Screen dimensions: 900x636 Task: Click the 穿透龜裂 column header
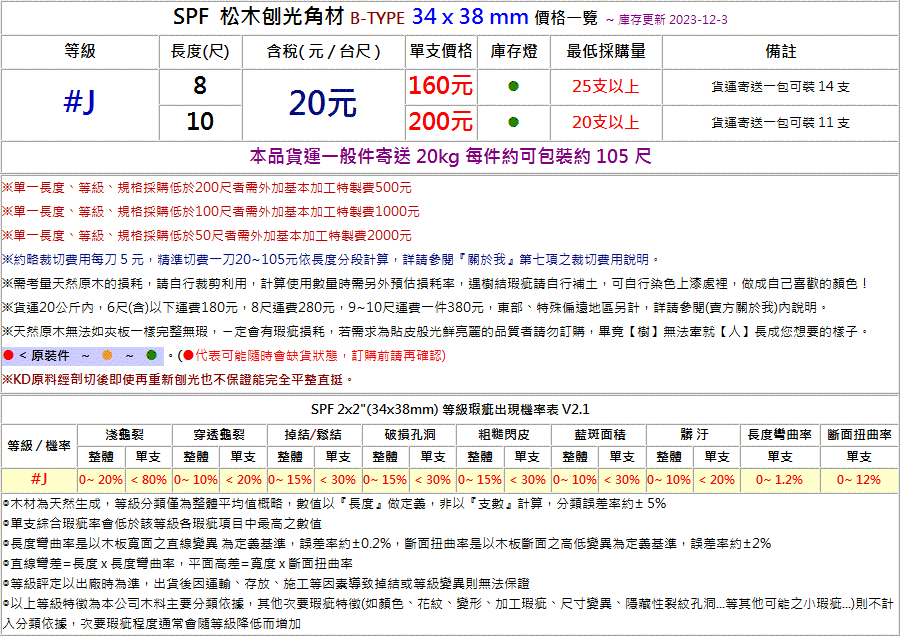[219, 435]
